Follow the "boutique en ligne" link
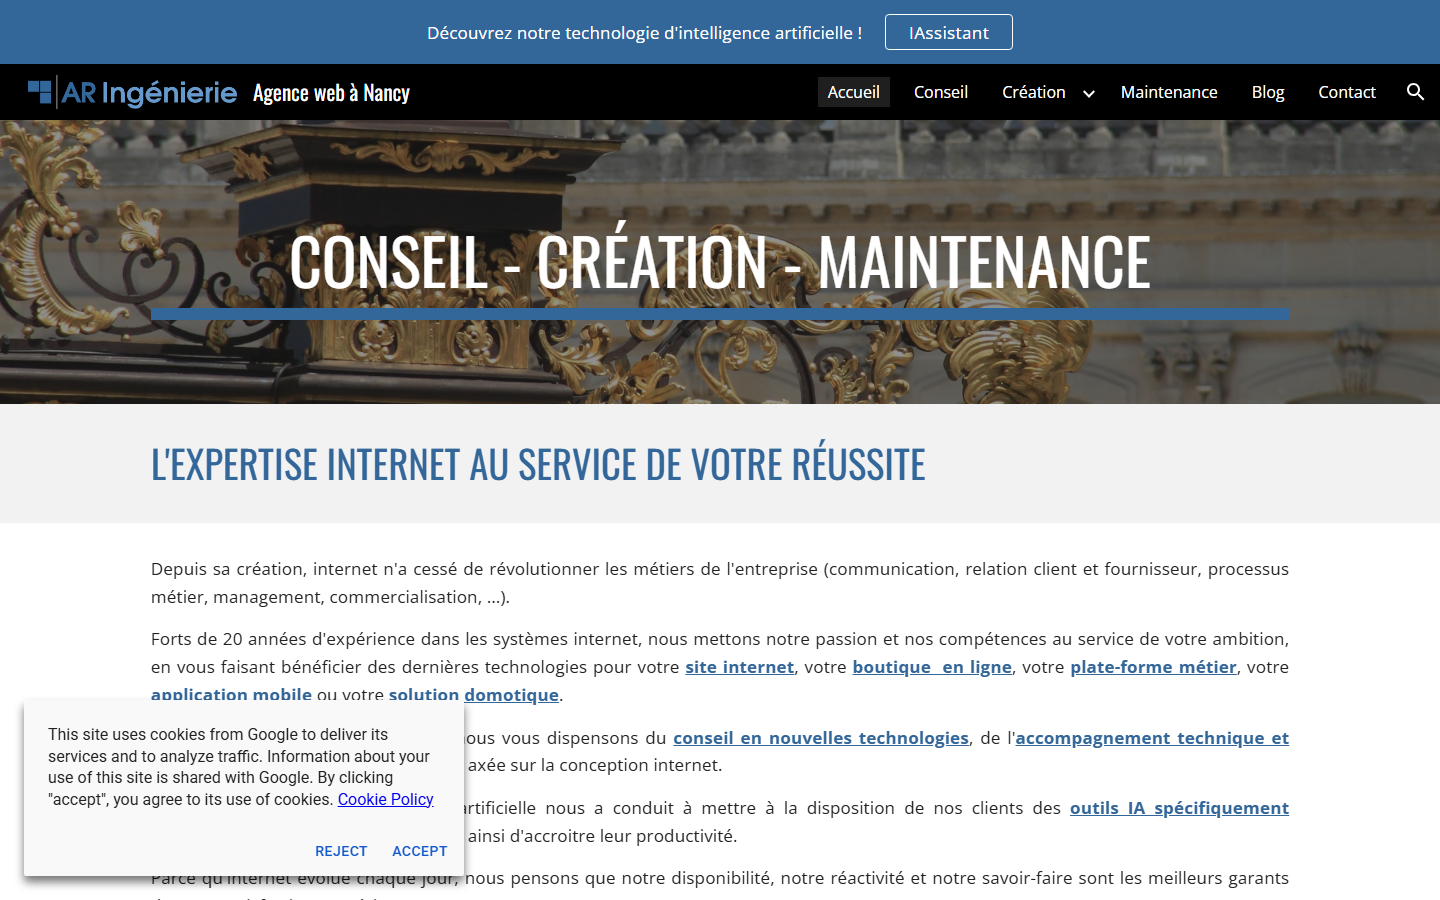Viewport: 1440px width, 900px height. 932,667
